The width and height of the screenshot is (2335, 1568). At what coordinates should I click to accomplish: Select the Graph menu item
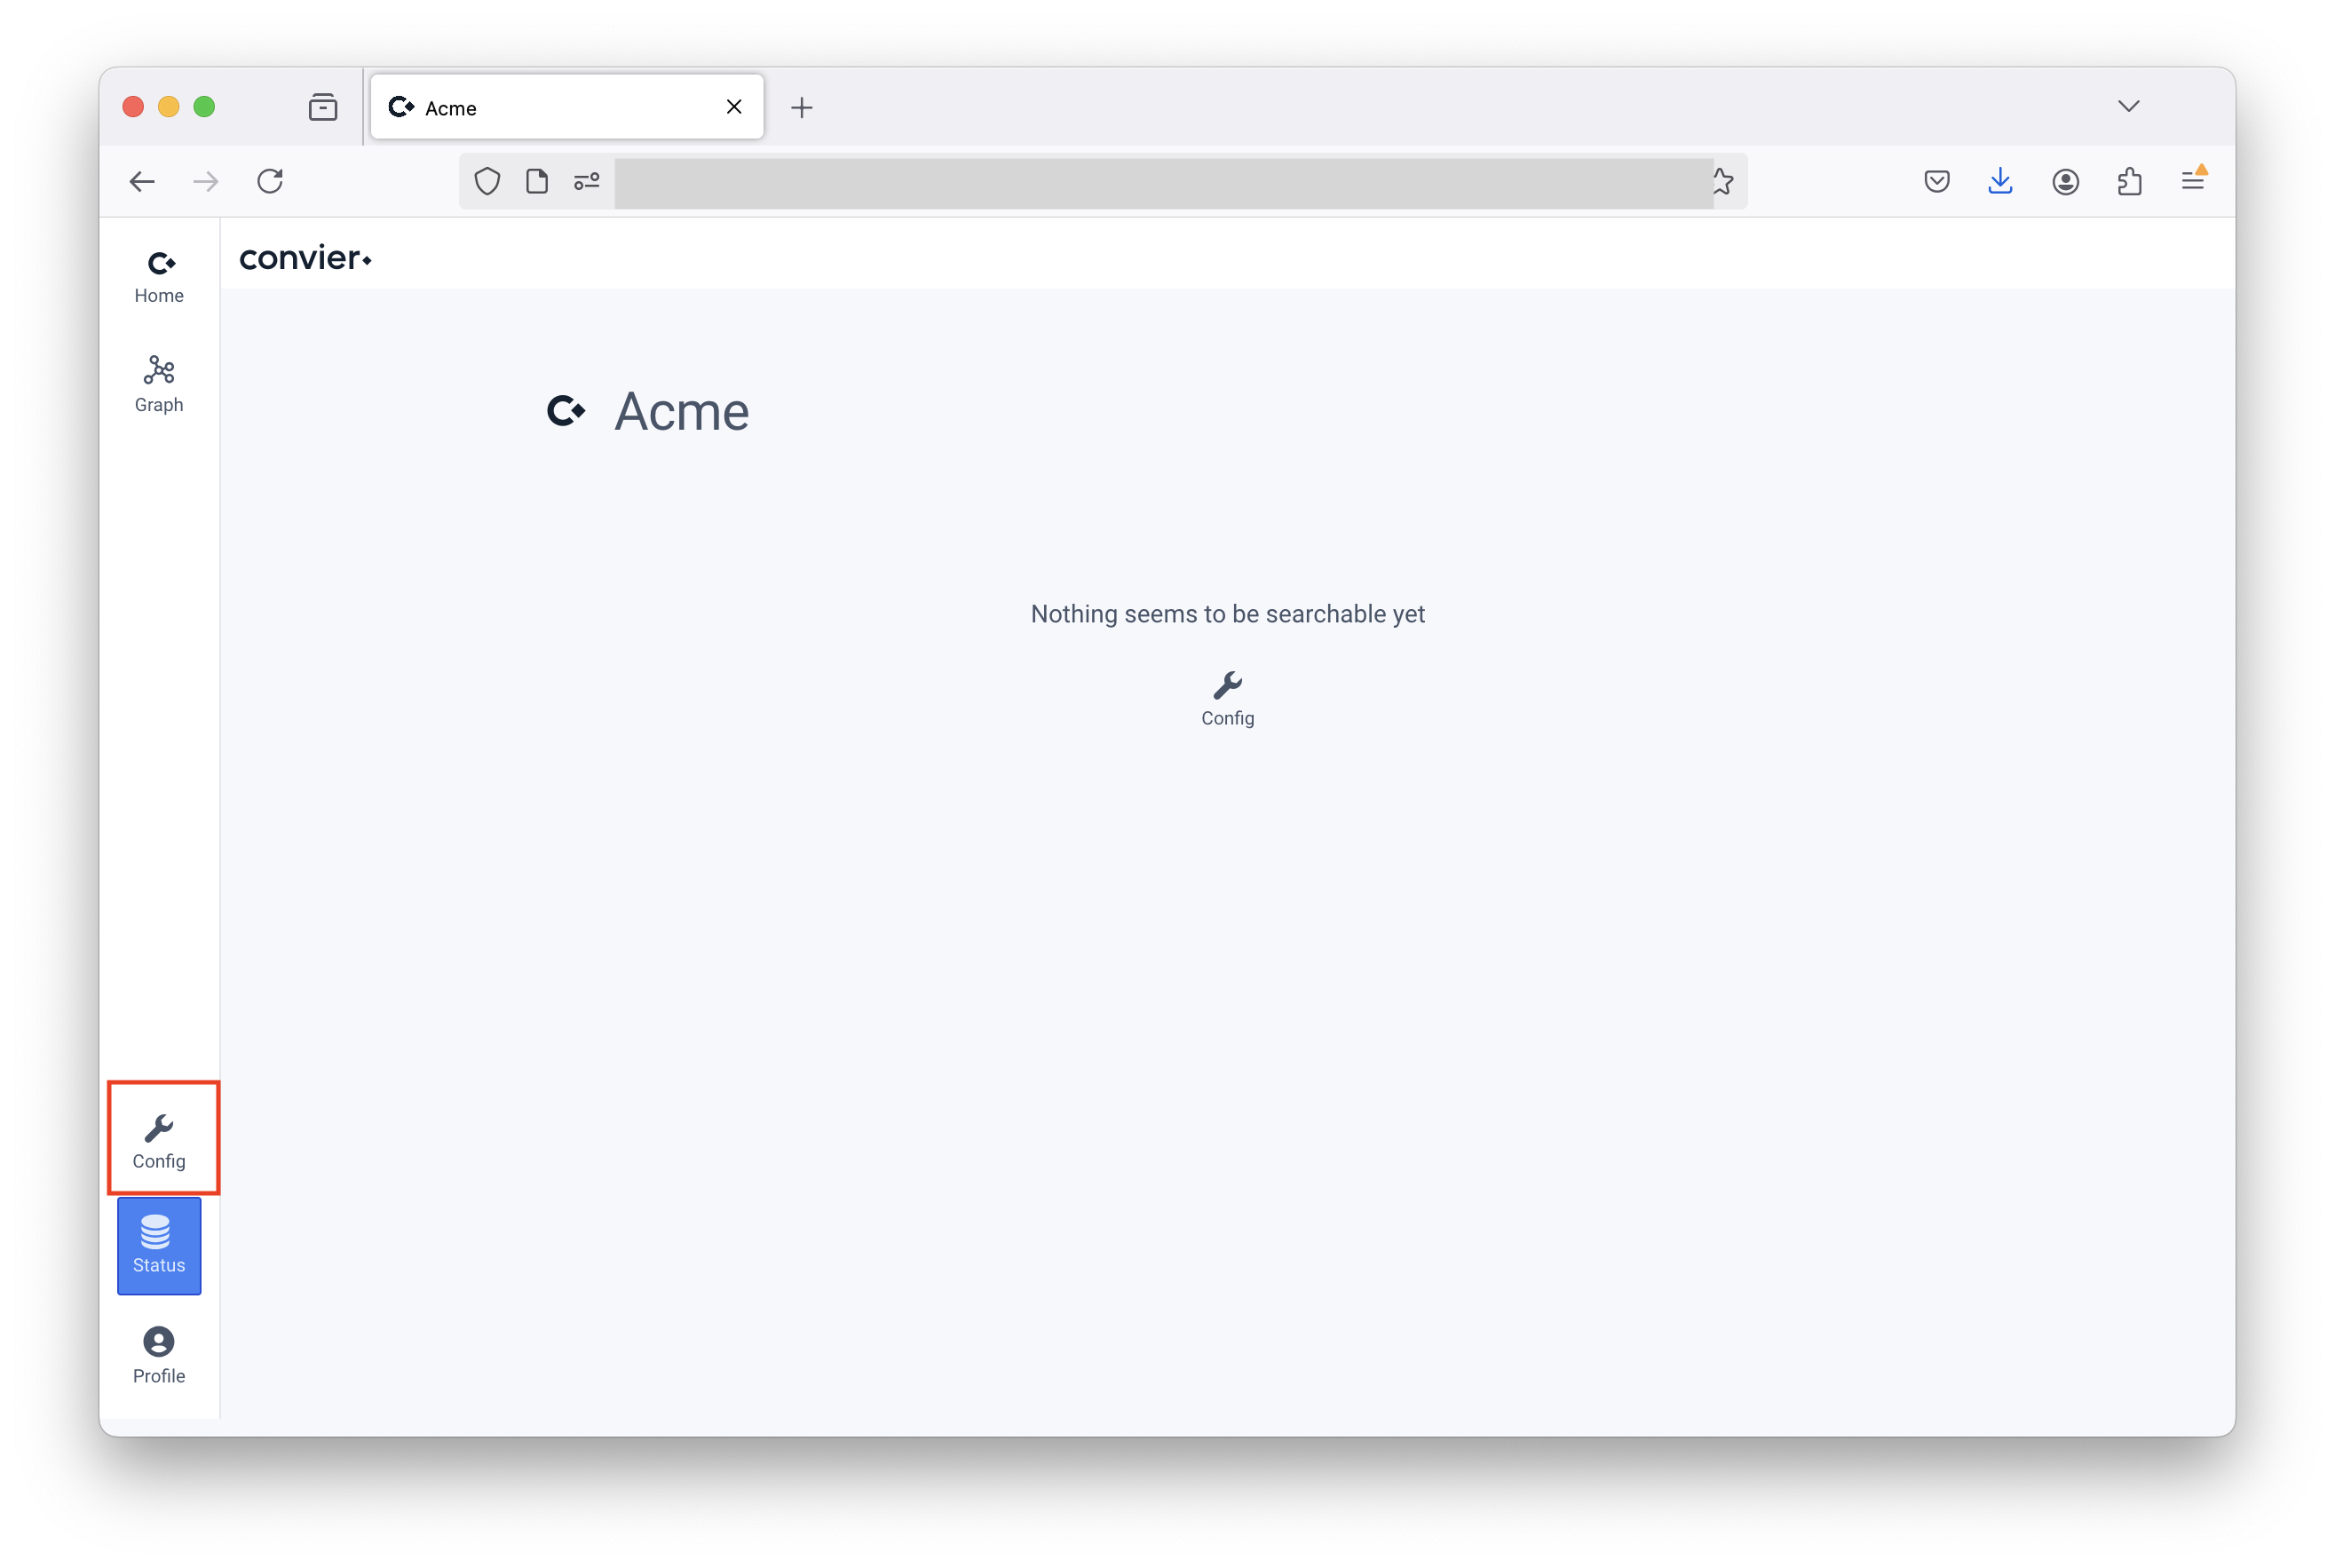click(x=159, y=382)
